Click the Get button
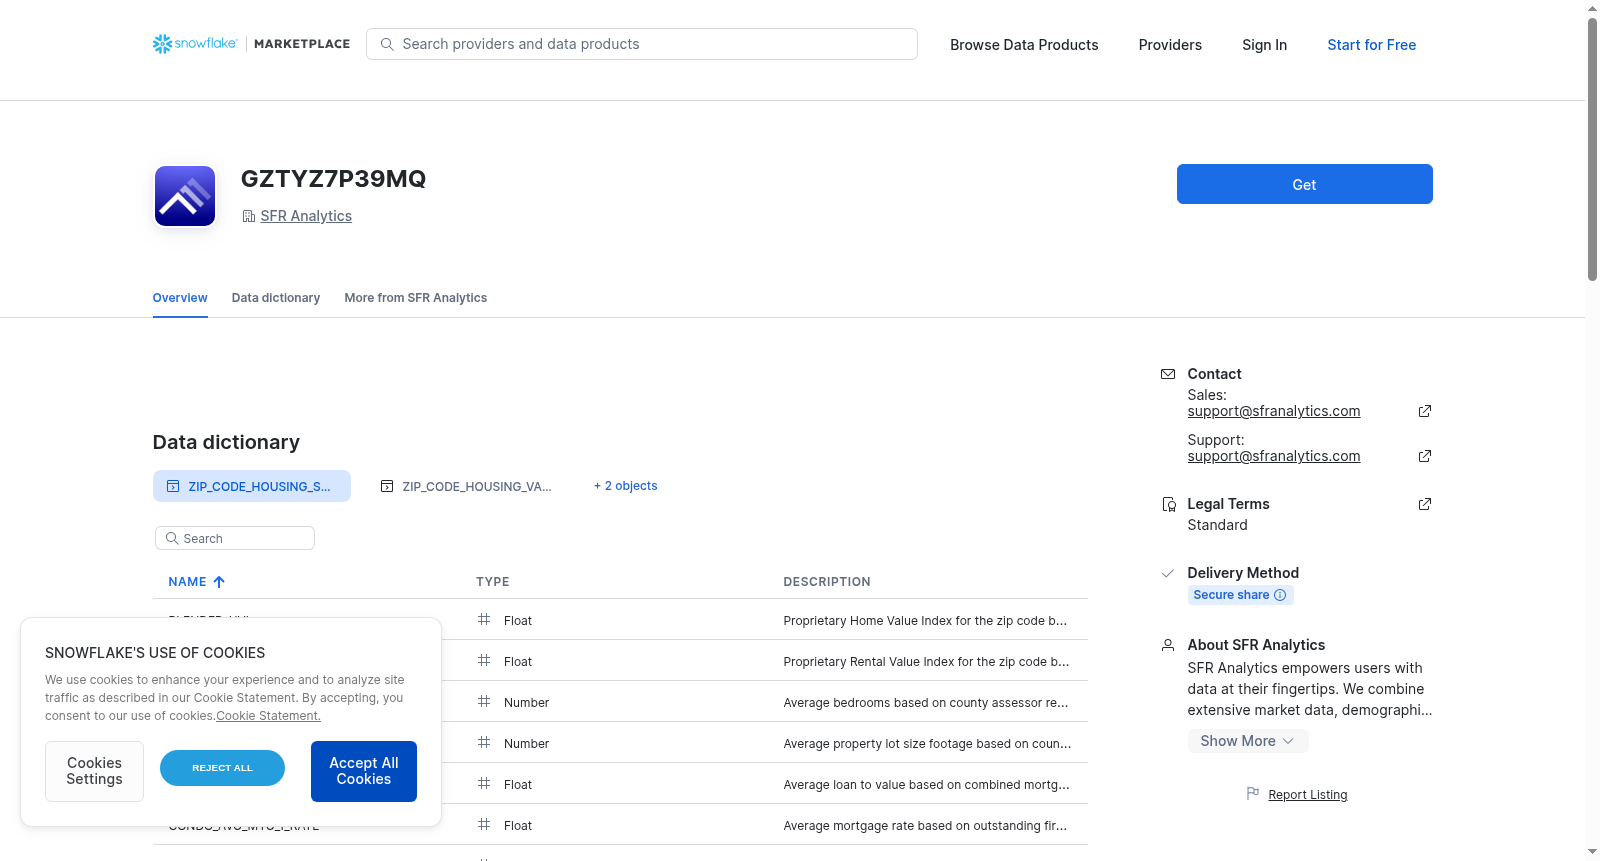This screenshot has width=1600, height=861. pos(1305,184)
